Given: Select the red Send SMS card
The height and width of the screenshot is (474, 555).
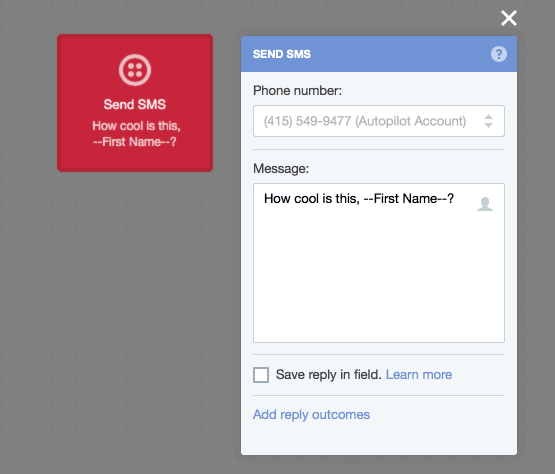Looking at the screenshot, I should click(x=135, y=103).
